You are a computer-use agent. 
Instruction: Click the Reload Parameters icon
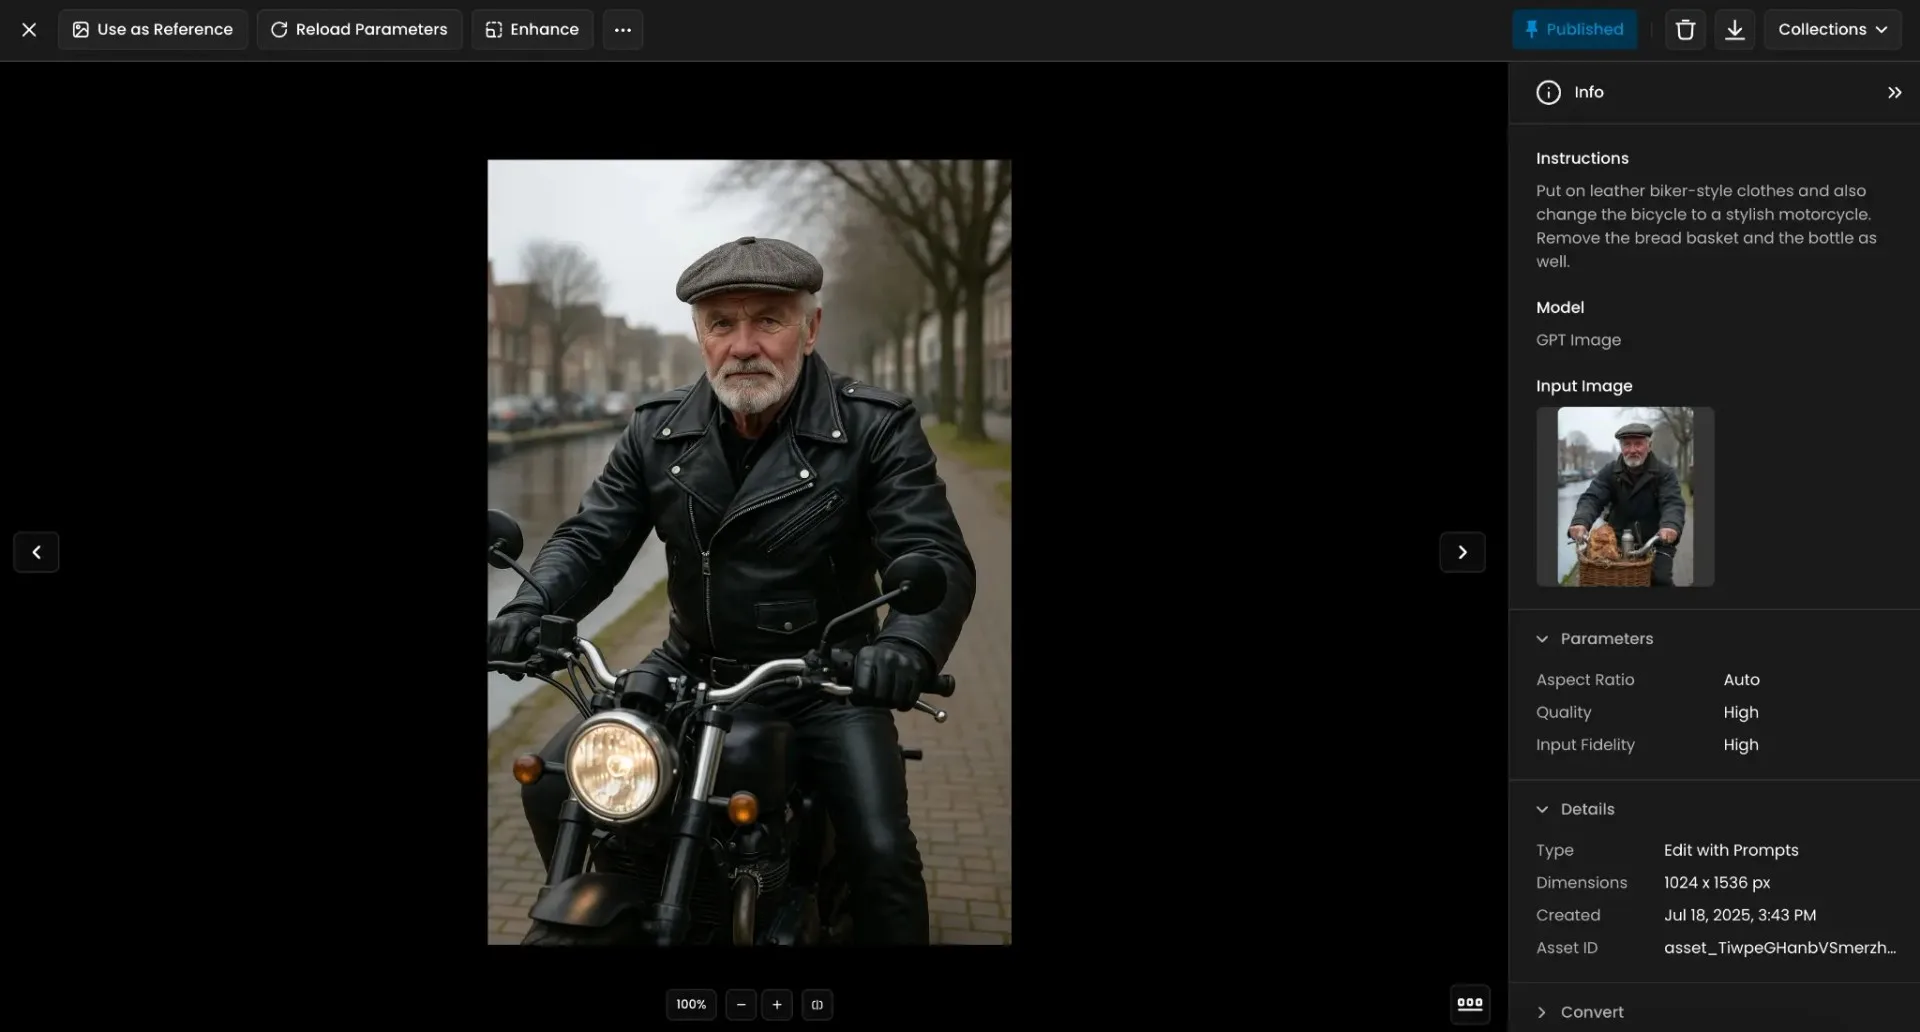coord(281,29)
